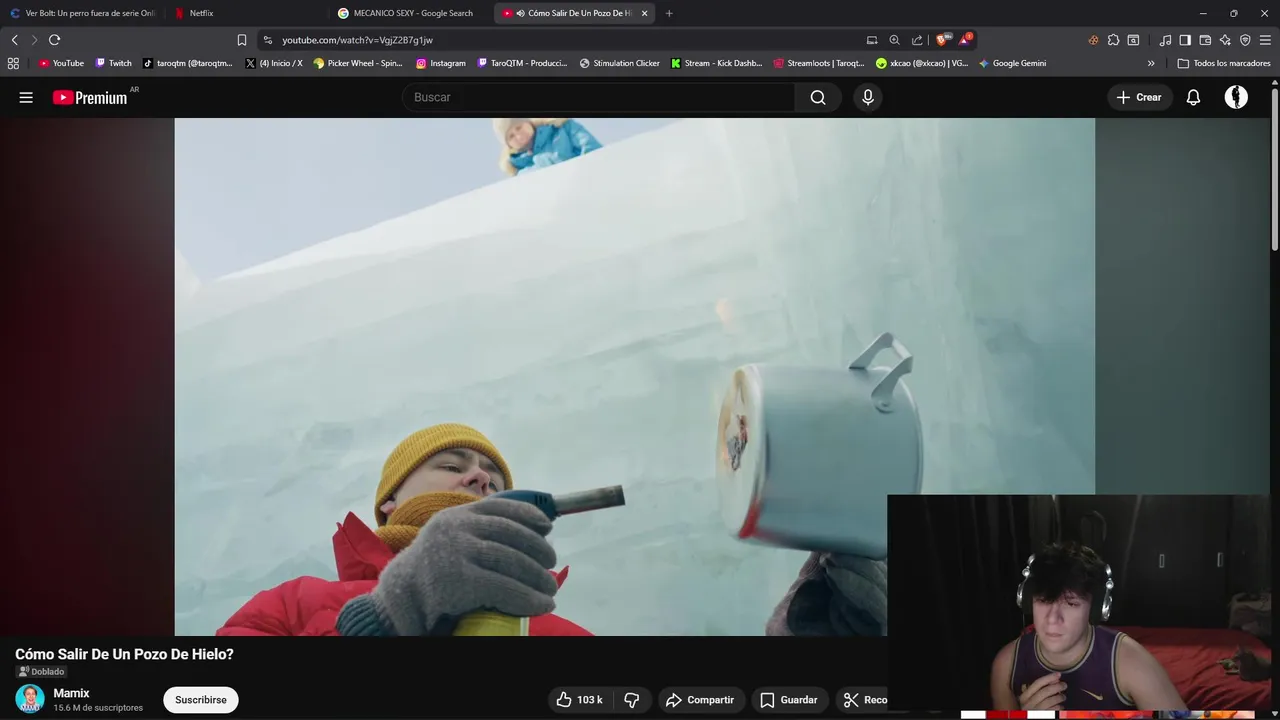1280x720 pixels.
Task: Open Twitch bookmark
Action: coord(113,63)
